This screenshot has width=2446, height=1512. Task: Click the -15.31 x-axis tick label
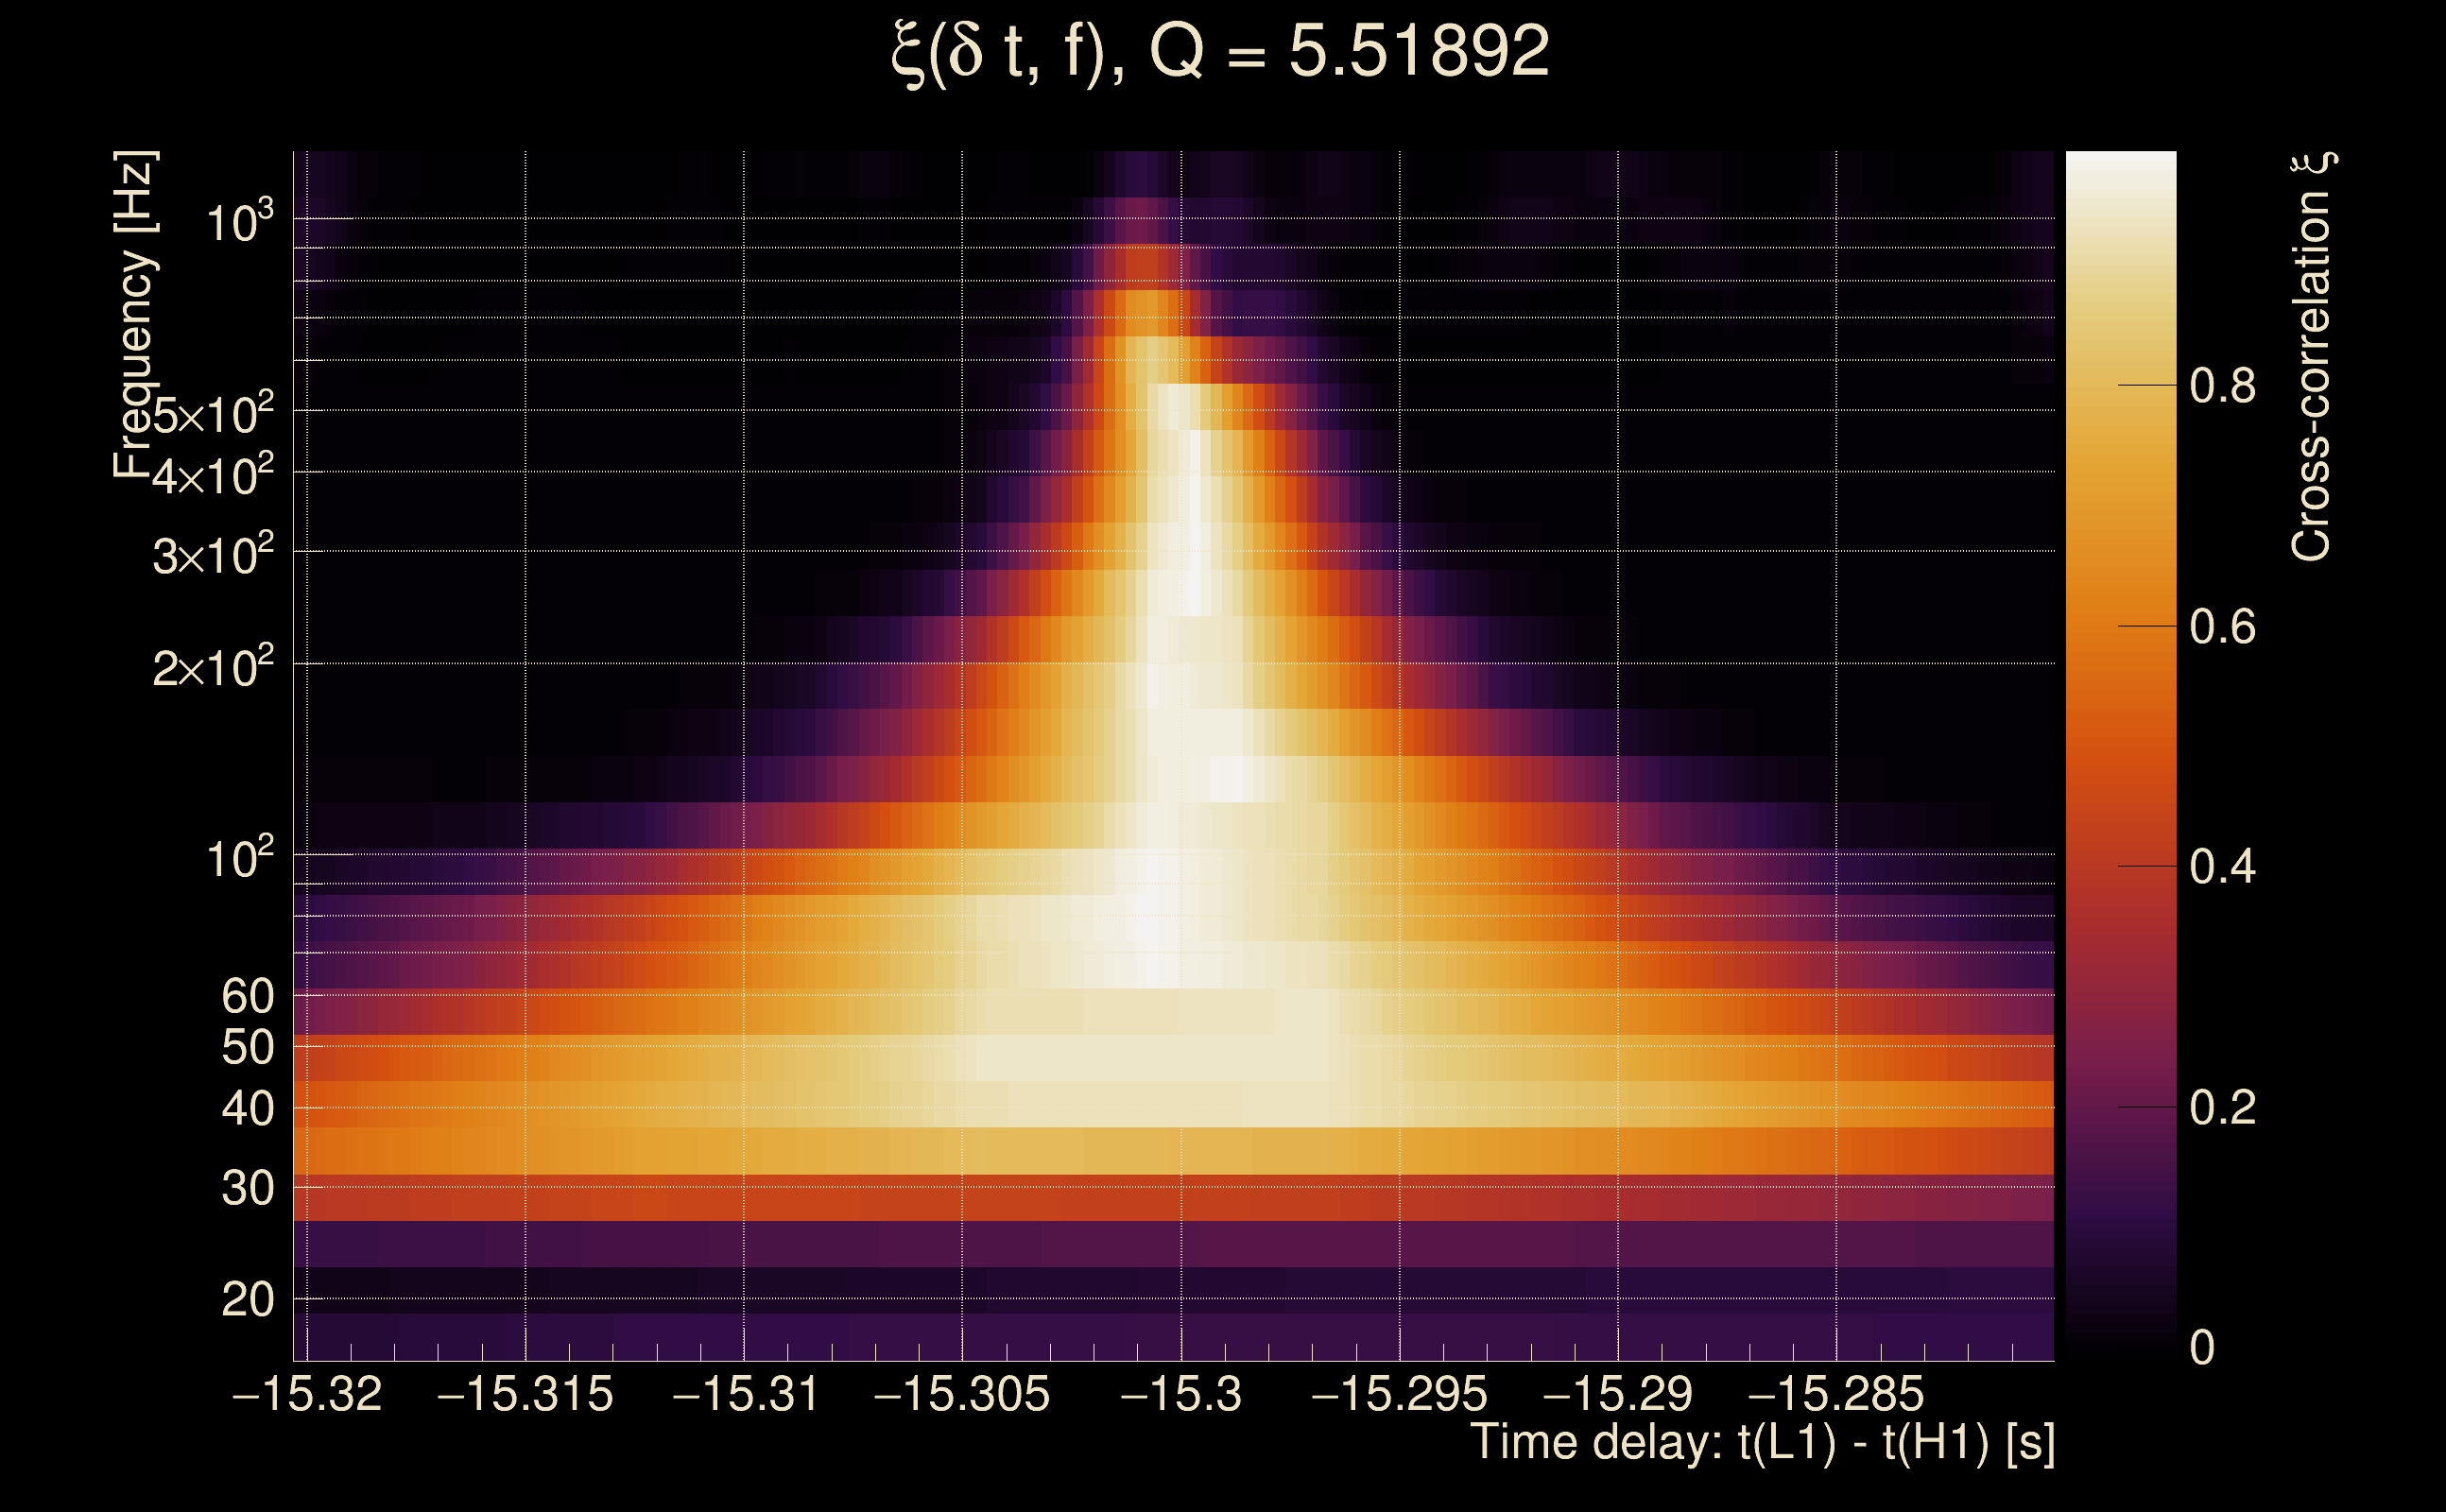[745, 1394]
